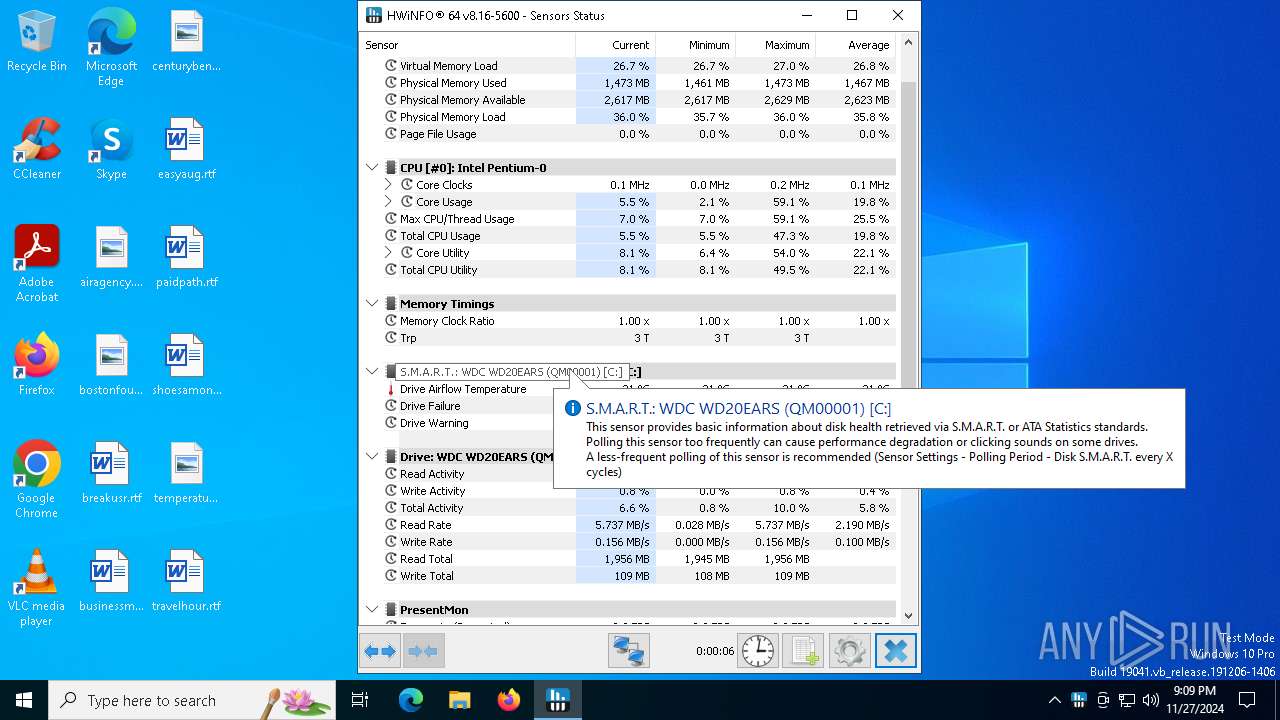1280x720 pixels.
Task: Start logging with the sheet-plus button
Action: (803, 651)
